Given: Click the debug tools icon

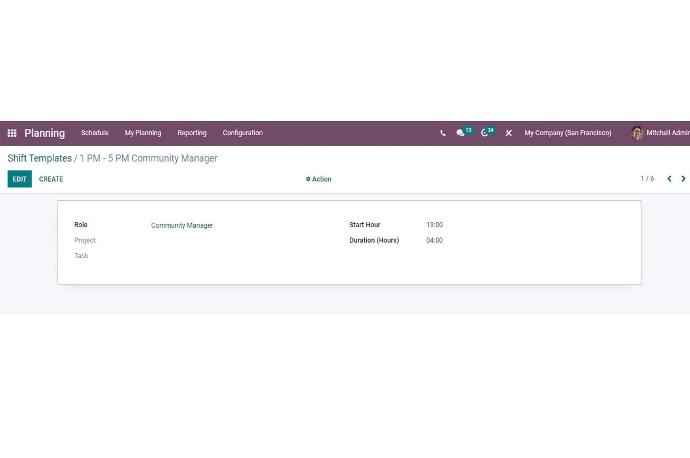Looking at the screenshot, I should tap(508, 133).
